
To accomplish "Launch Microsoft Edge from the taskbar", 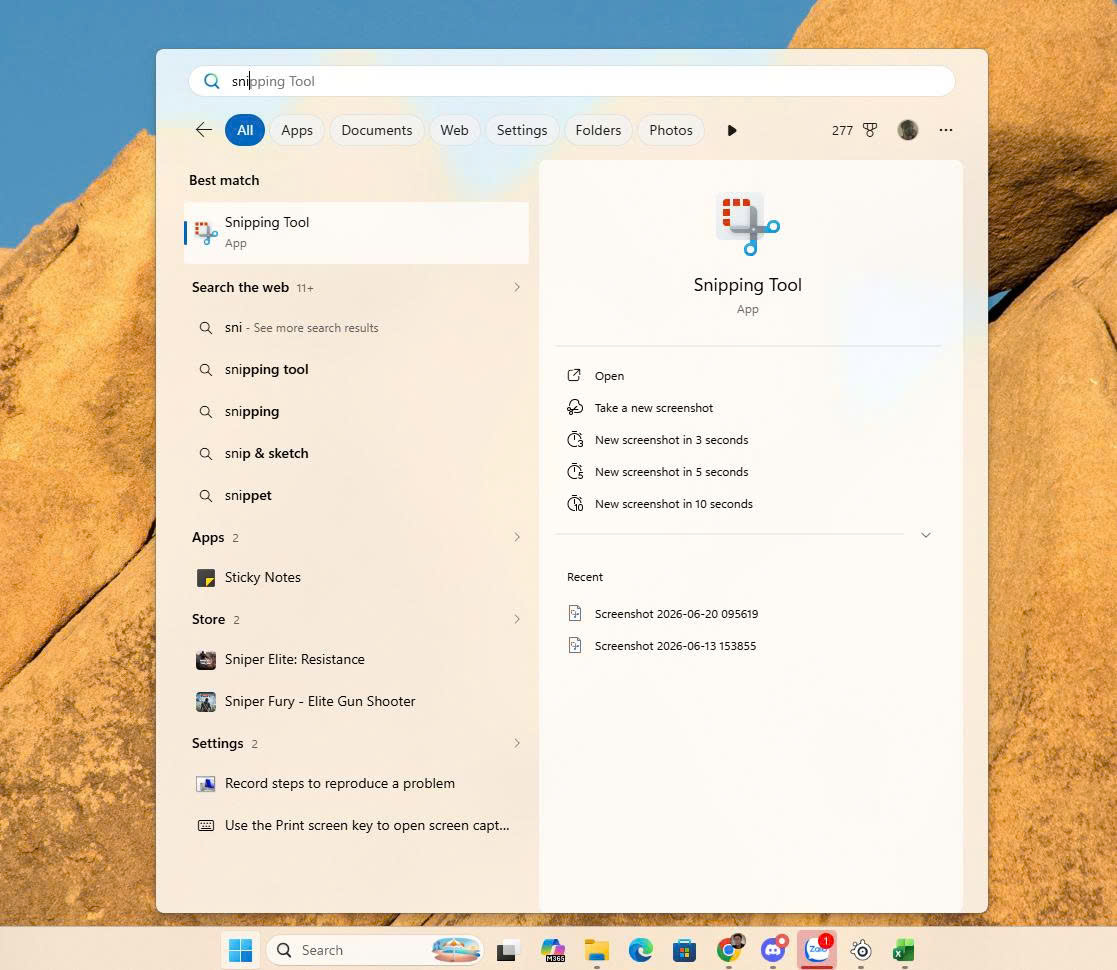I will (x=640, y=950).
